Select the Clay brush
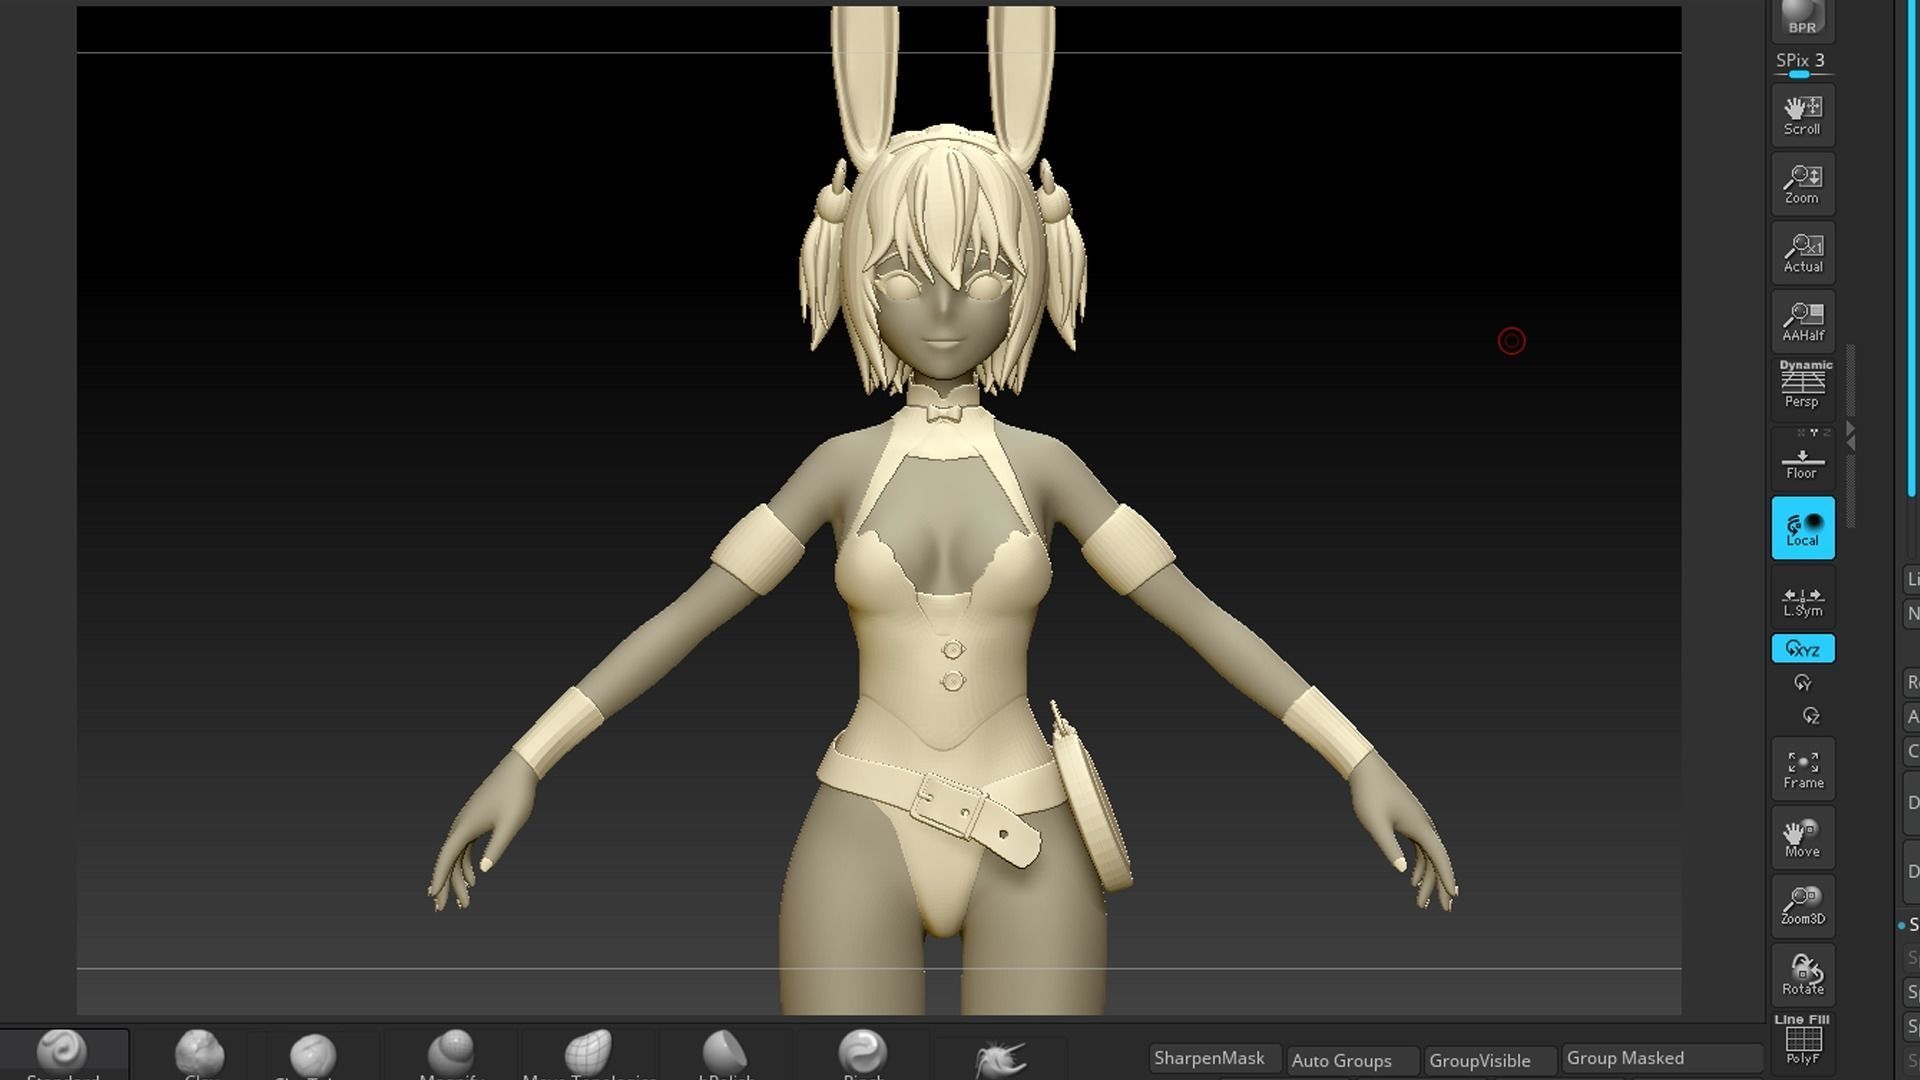This screenshot has height=1080, width=1920. tap(200, 1054)
